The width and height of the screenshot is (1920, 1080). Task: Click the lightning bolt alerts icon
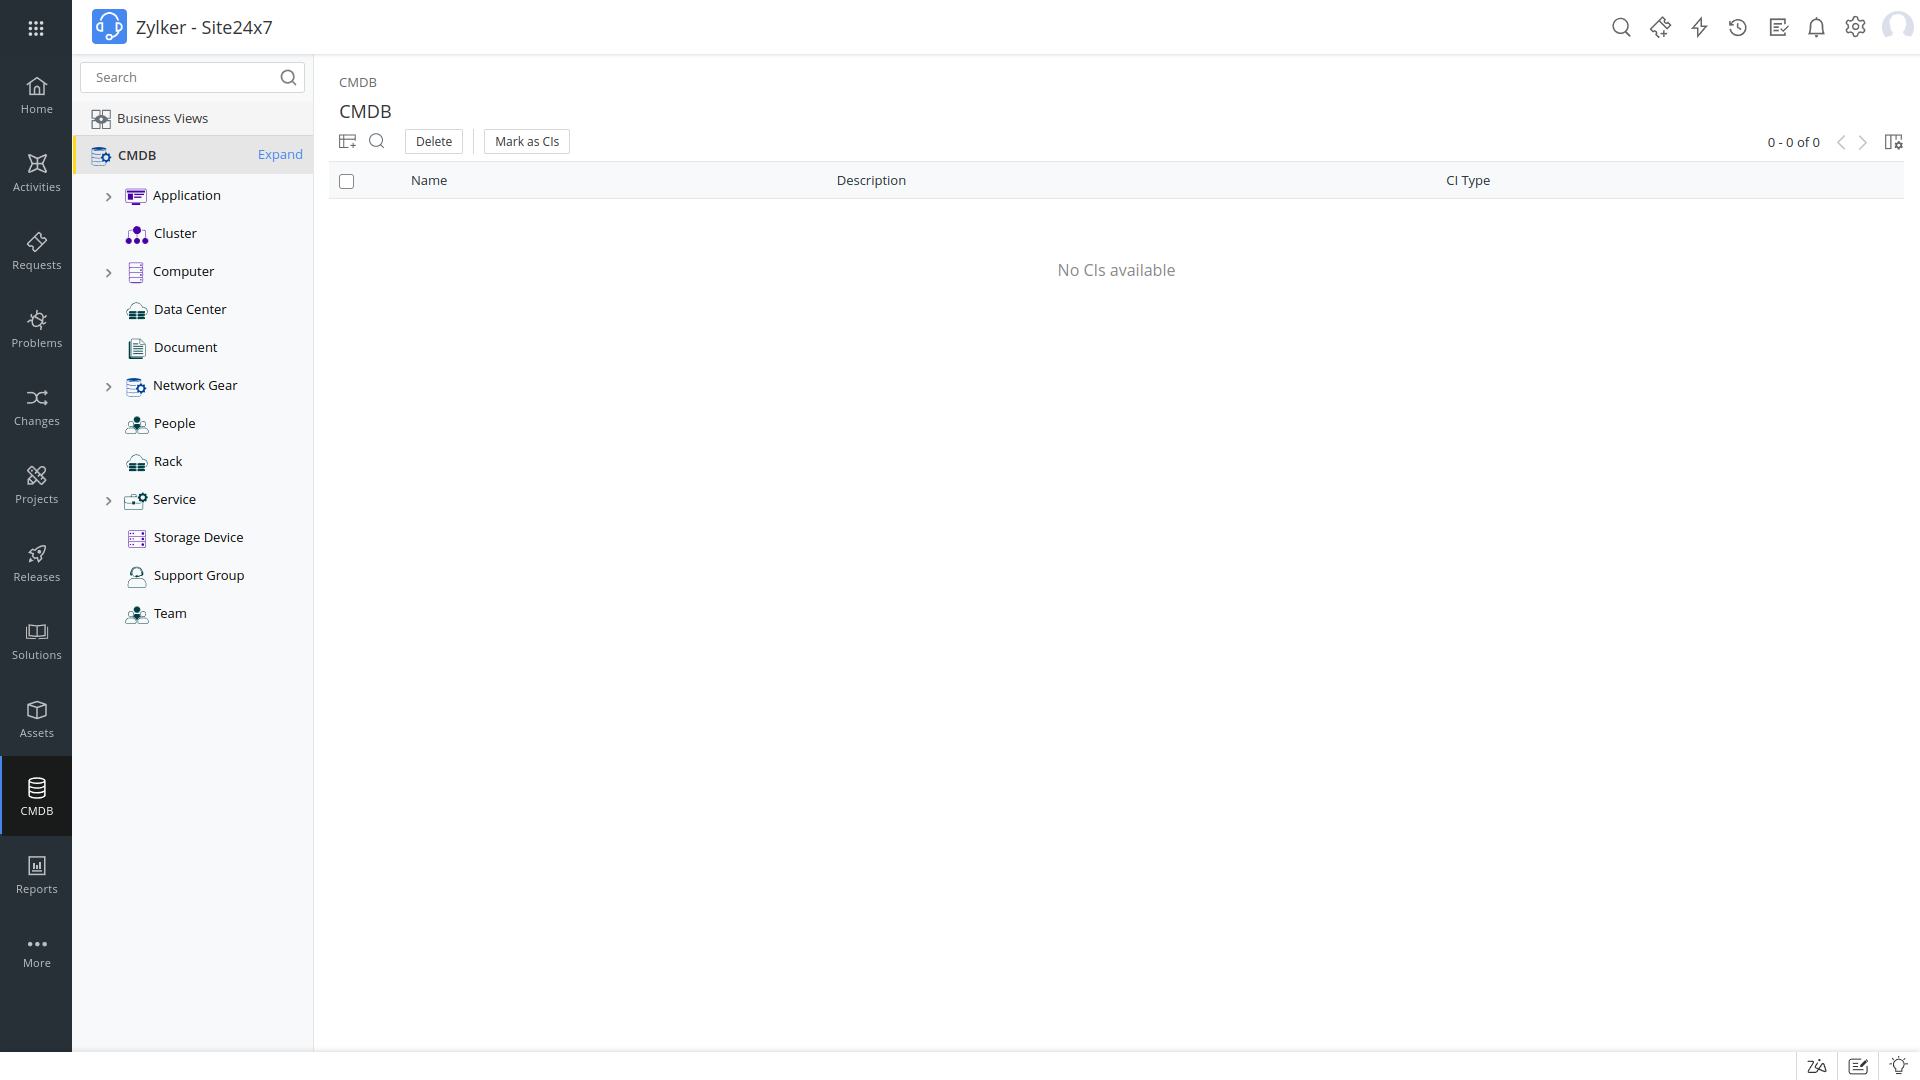pos(1700,26)
